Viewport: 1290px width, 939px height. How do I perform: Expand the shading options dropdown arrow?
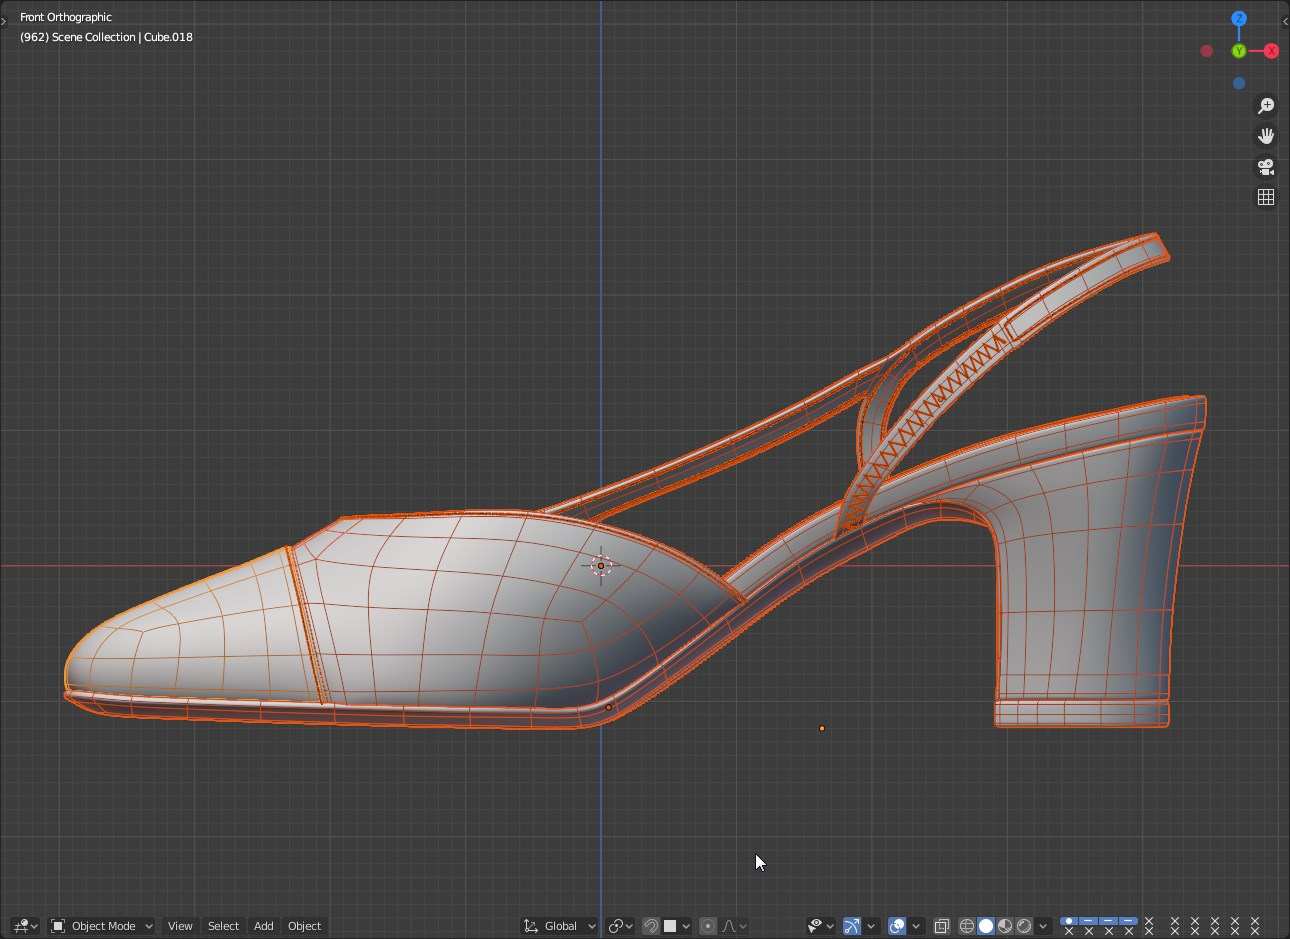pyautogui.click(x=1043, y=926)
